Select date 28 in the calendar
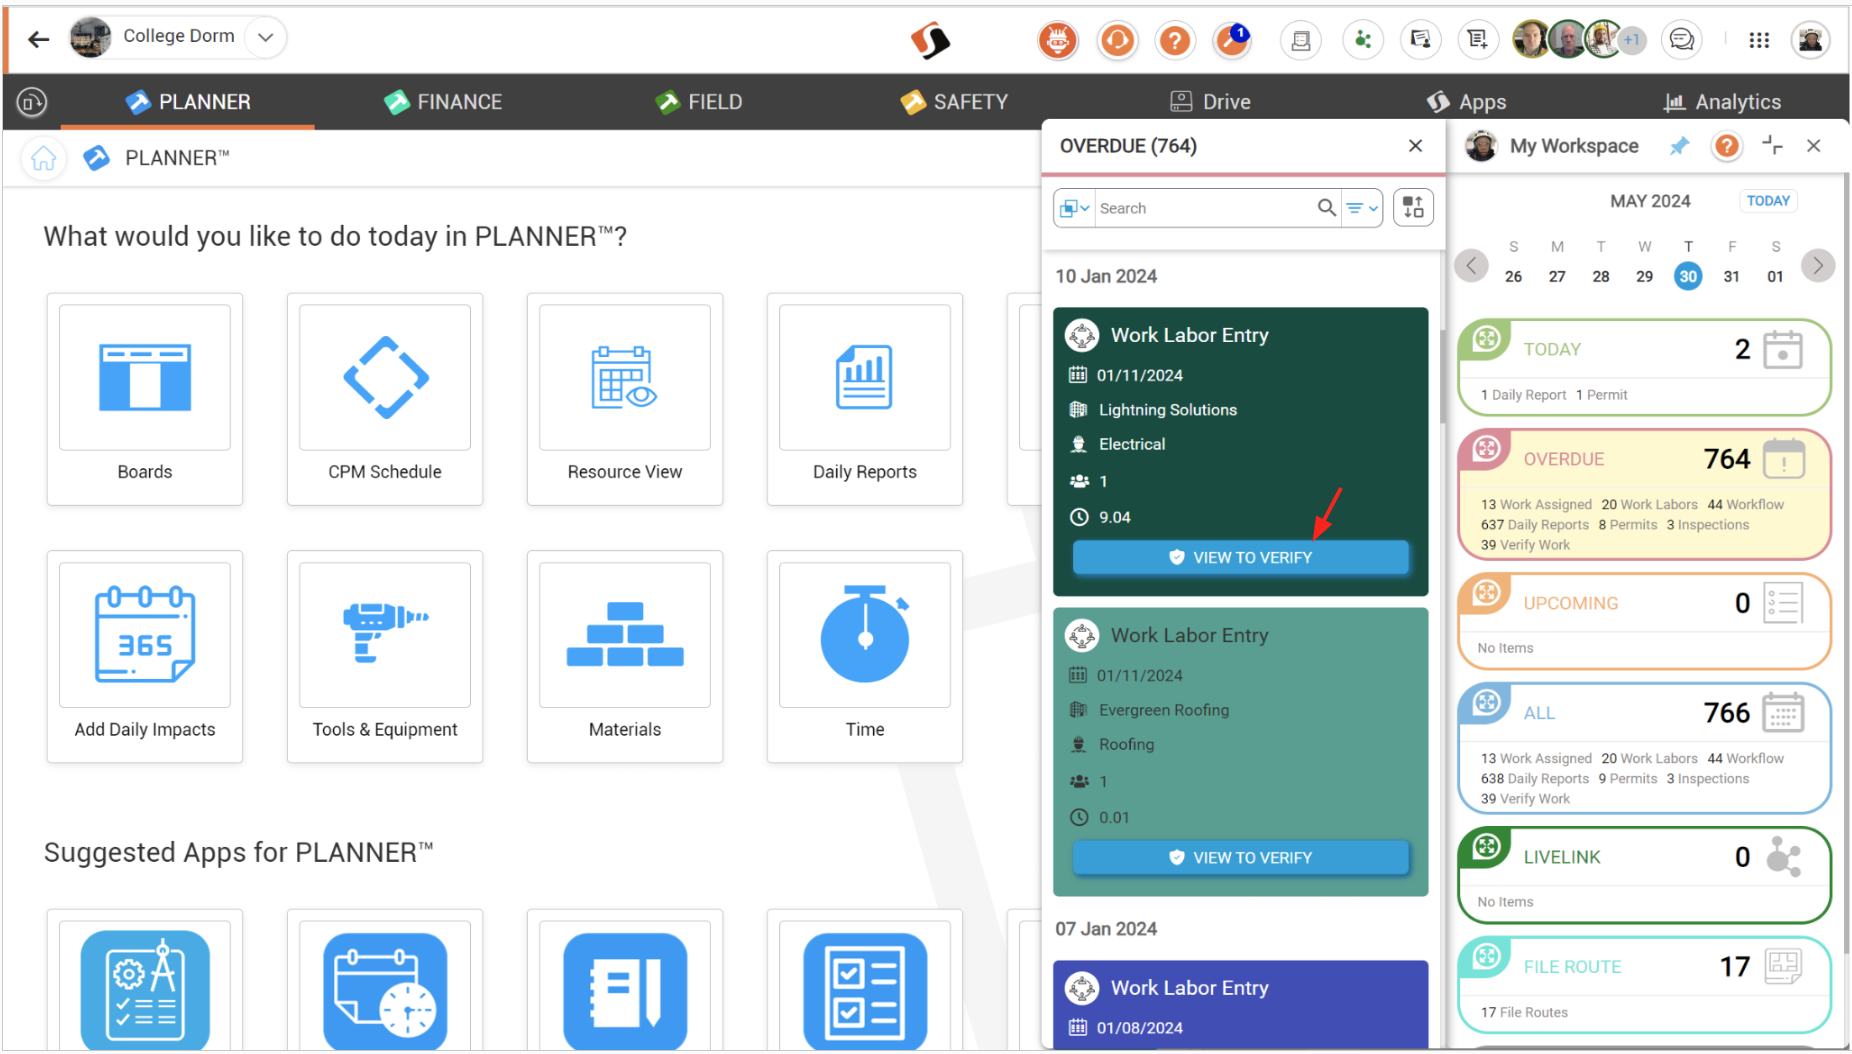 tap(1601, 277)
